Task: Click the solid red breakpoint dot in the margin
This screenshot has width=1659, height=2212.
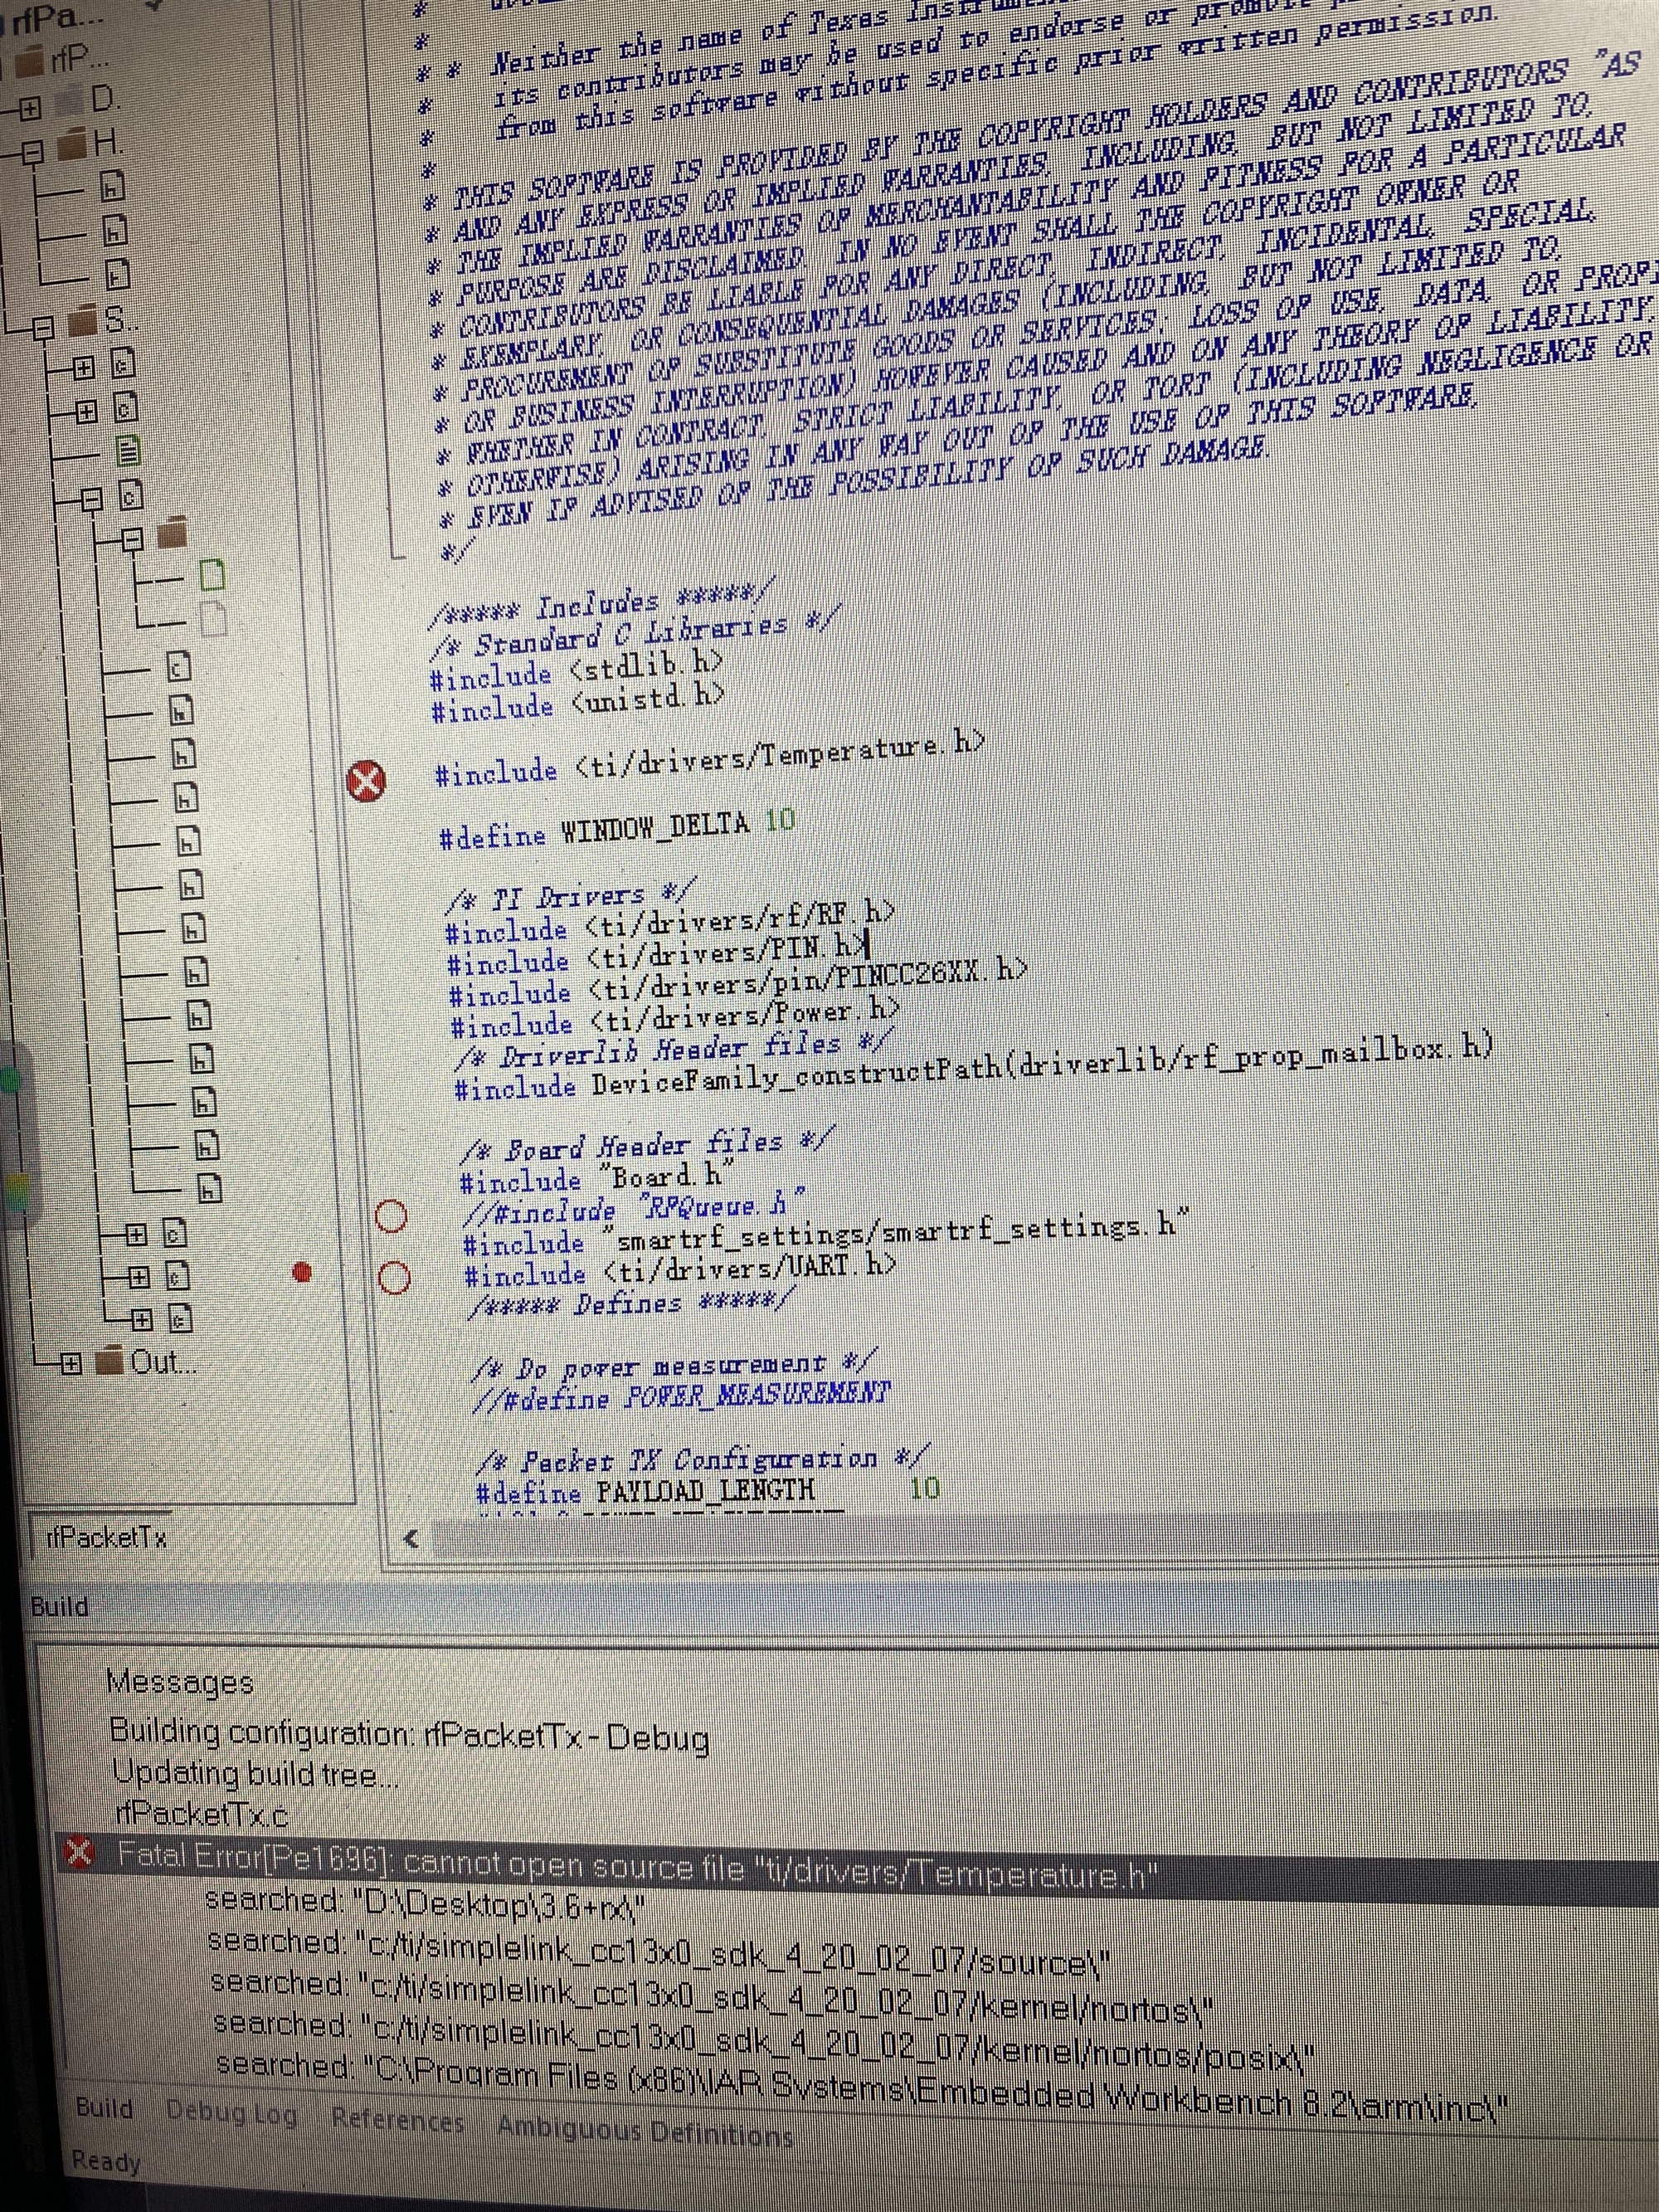Action: (302, 1272)
